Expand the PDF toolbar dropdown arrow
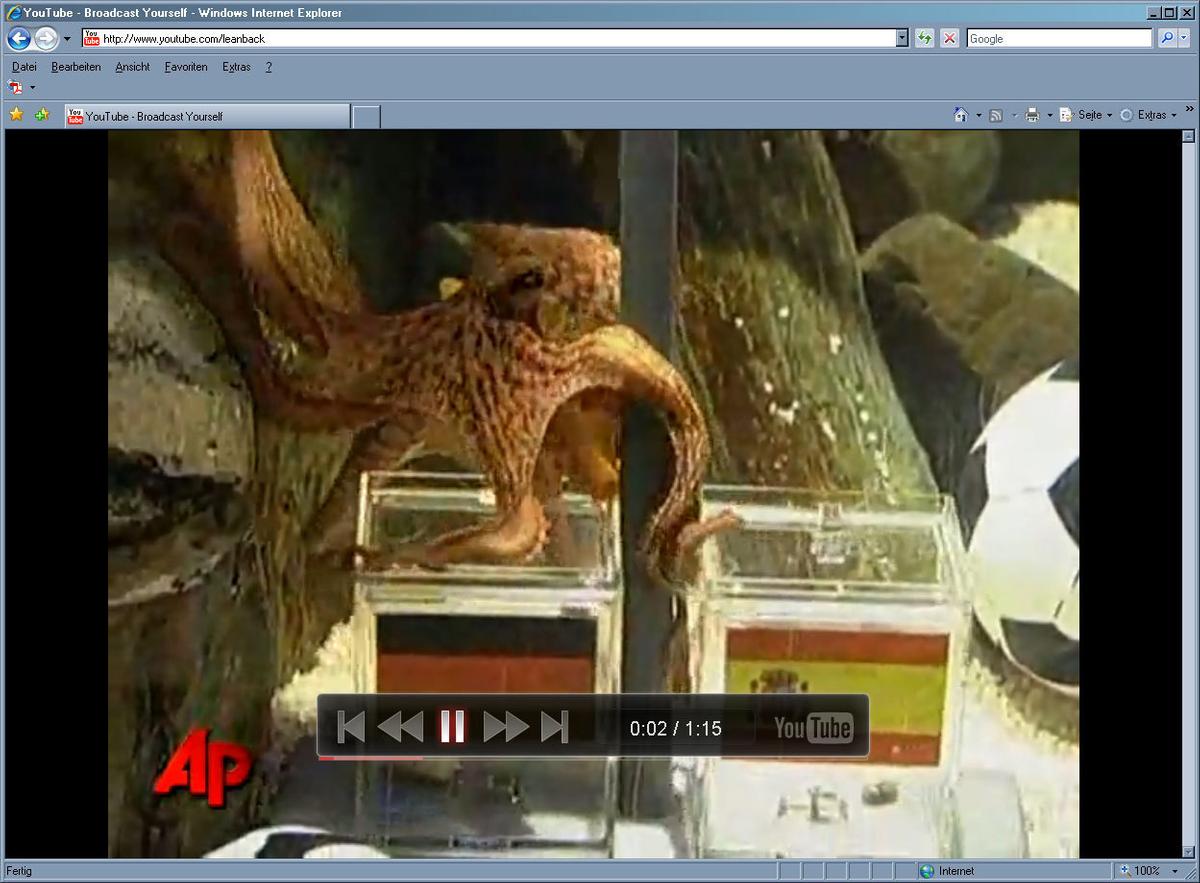The image size is (1200, 883). (32, 88)
